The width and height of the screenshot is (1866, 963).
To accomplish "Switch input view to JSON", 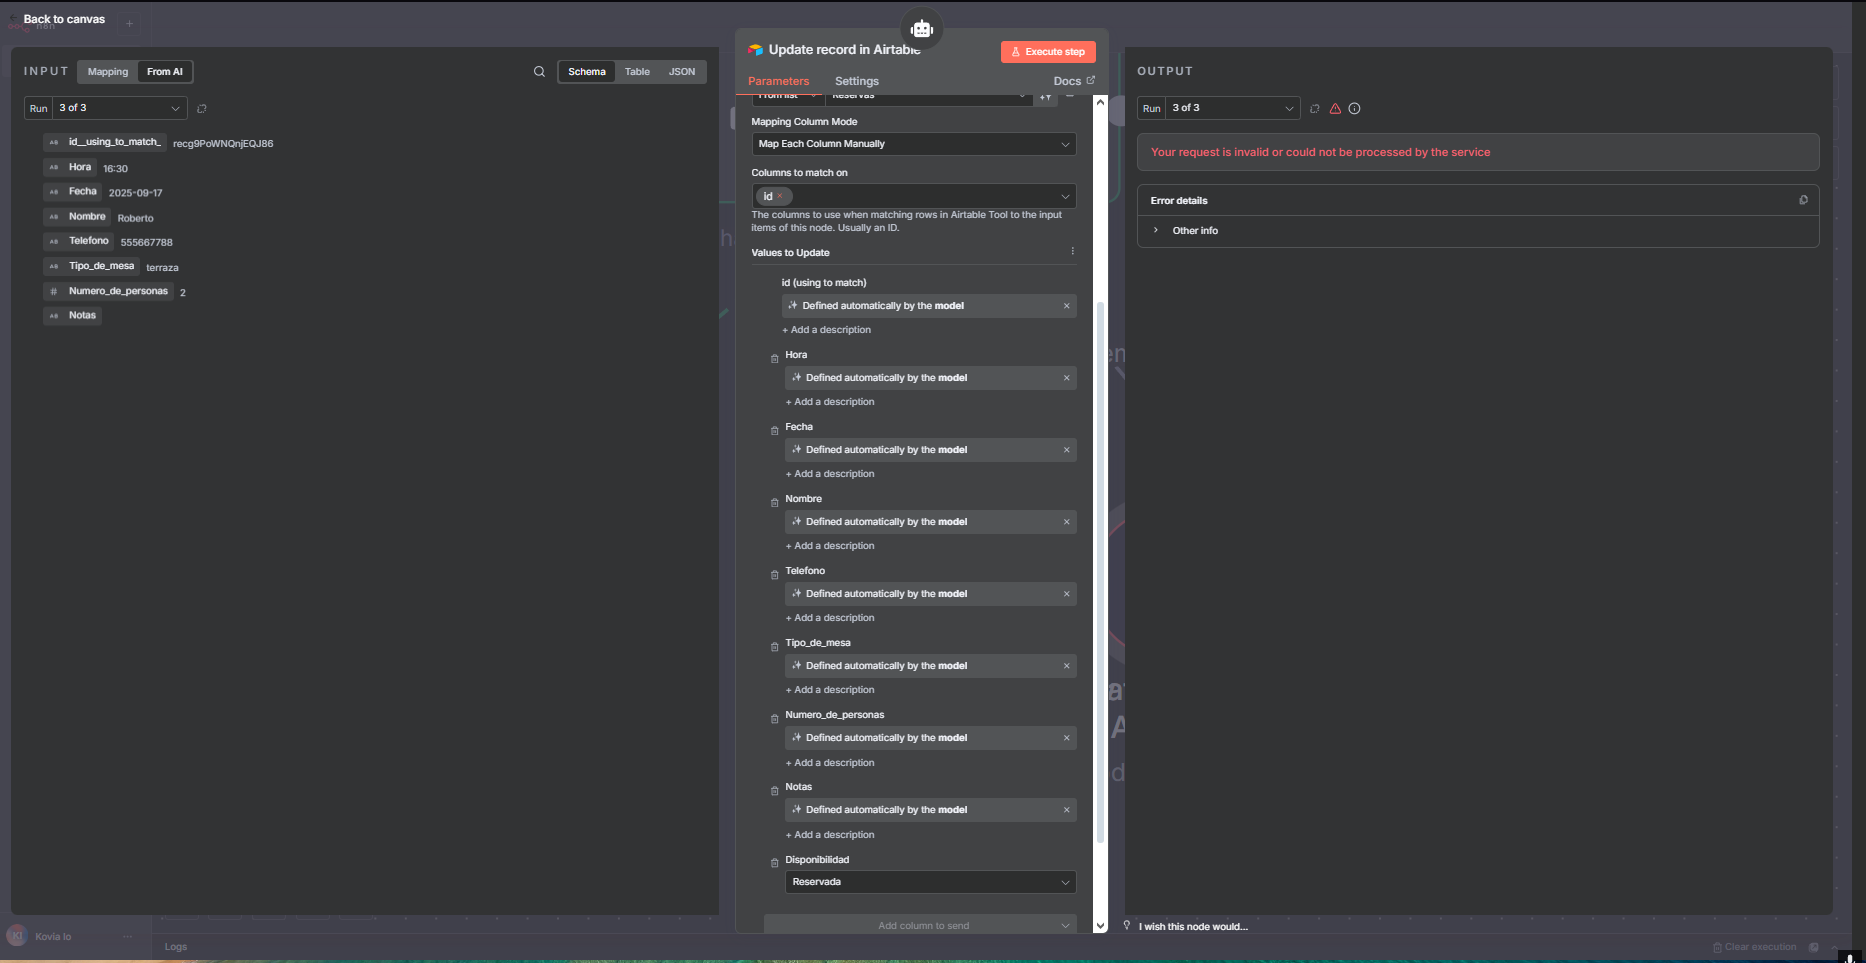I will point(682,72).
